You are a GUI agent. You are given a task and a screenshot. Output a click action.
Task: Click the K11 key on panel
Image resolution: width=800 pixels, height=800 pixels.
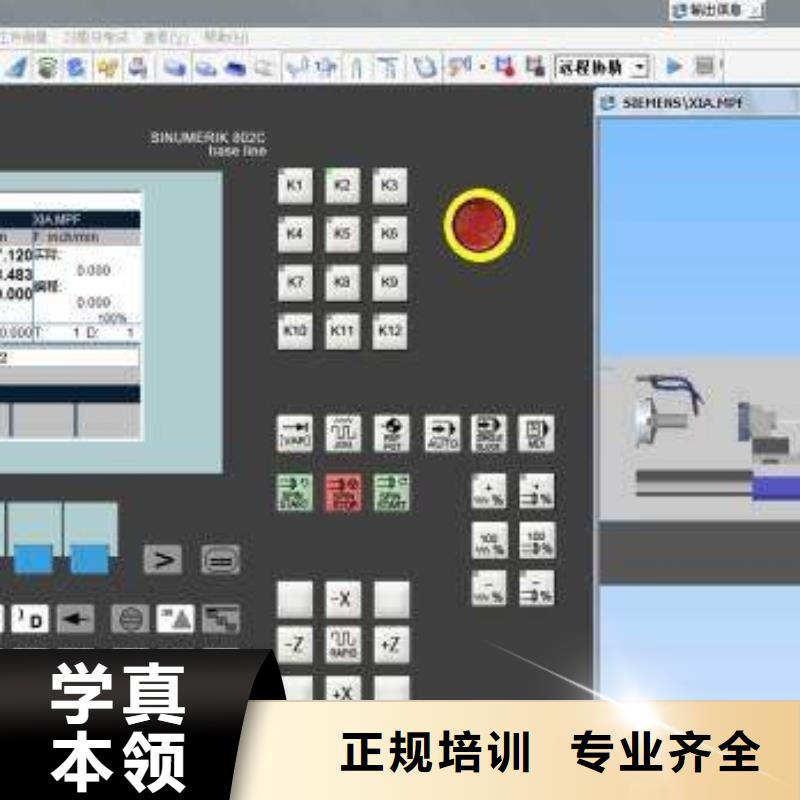click(342, 331)
